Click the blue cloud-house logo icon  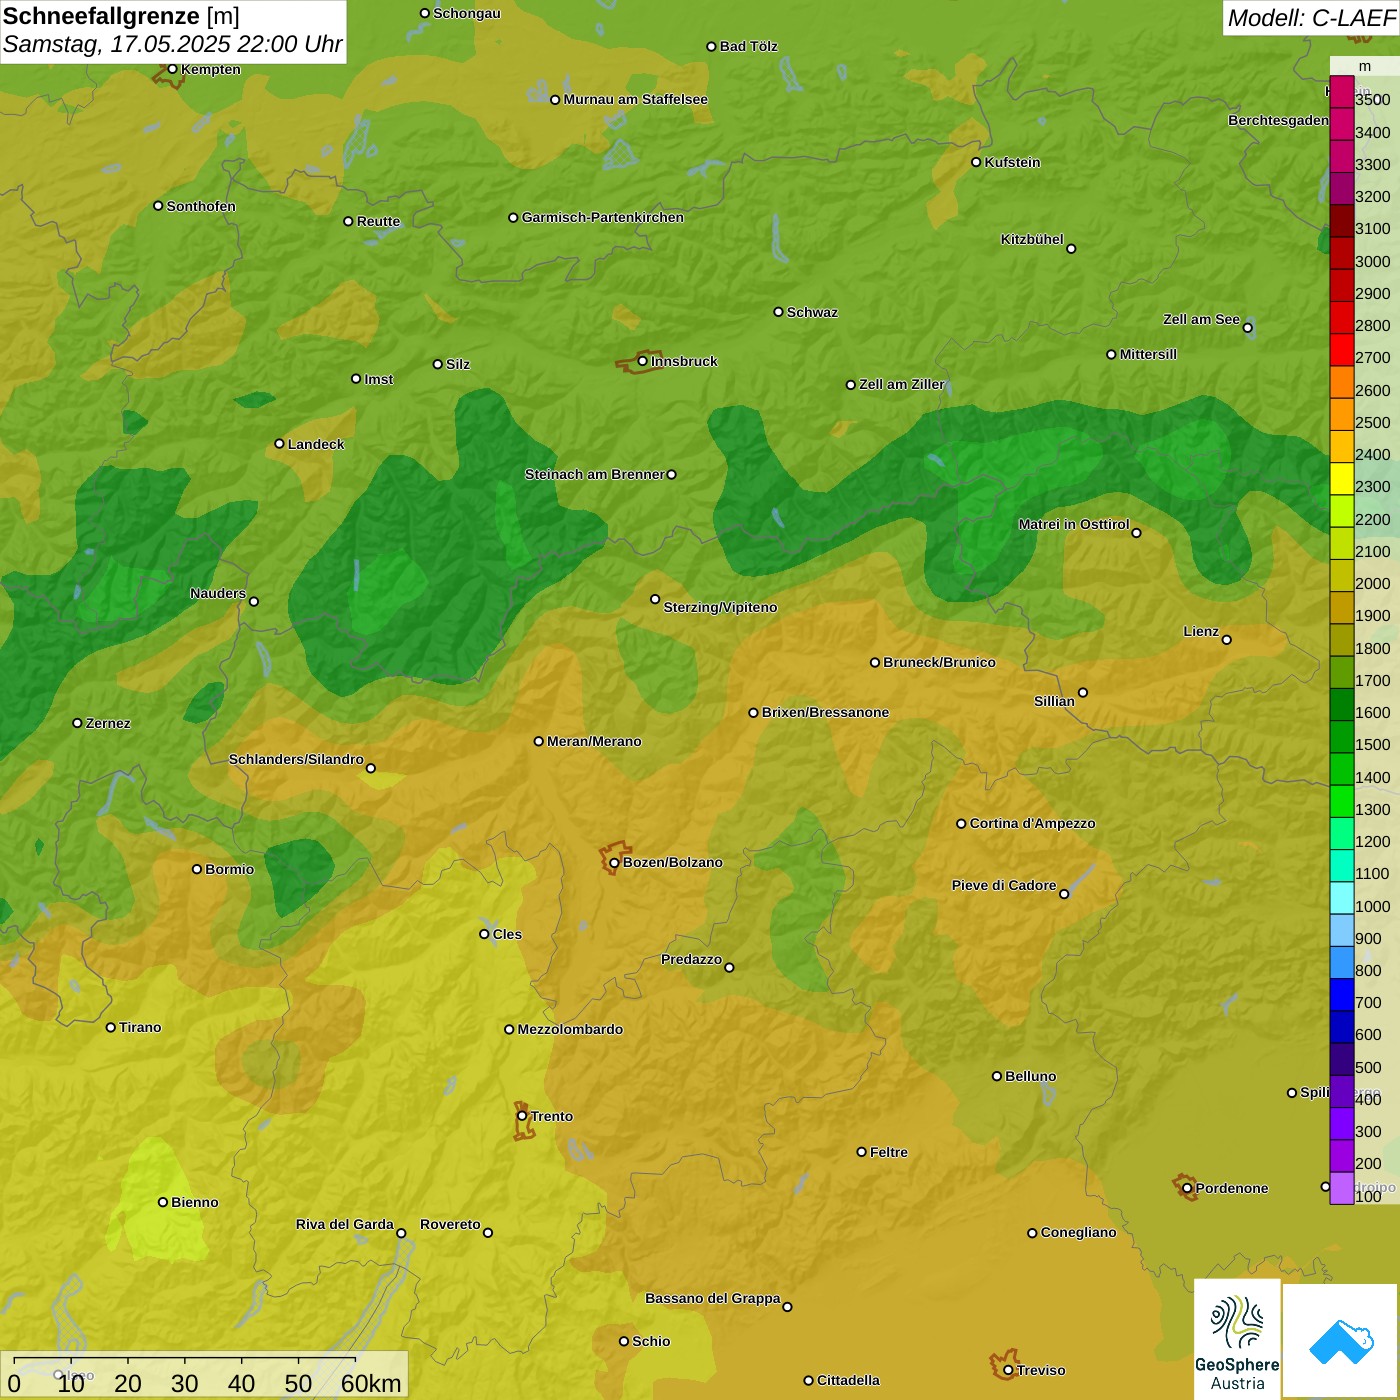pyautogui.click(x=1341, y=1341)
